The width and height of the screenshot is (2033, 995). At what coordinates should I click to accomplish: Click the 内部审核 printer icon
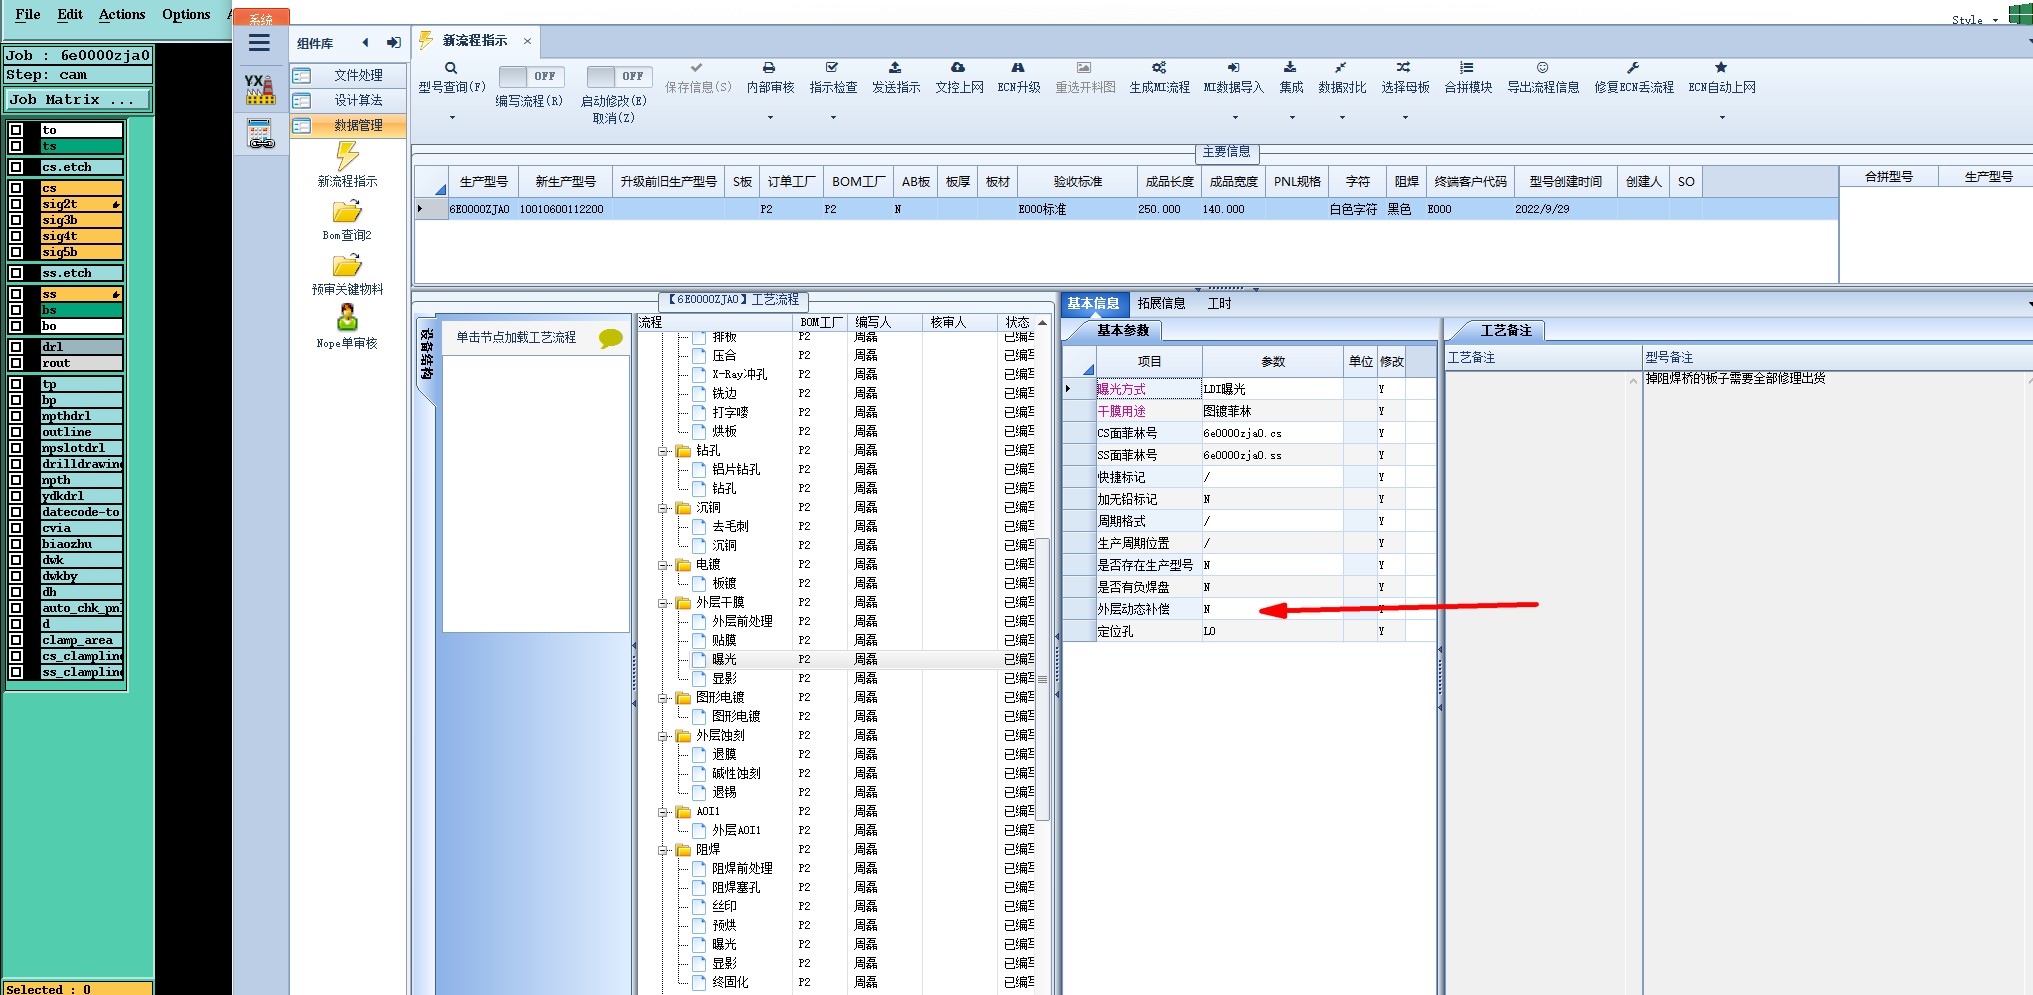coord(769,68)
